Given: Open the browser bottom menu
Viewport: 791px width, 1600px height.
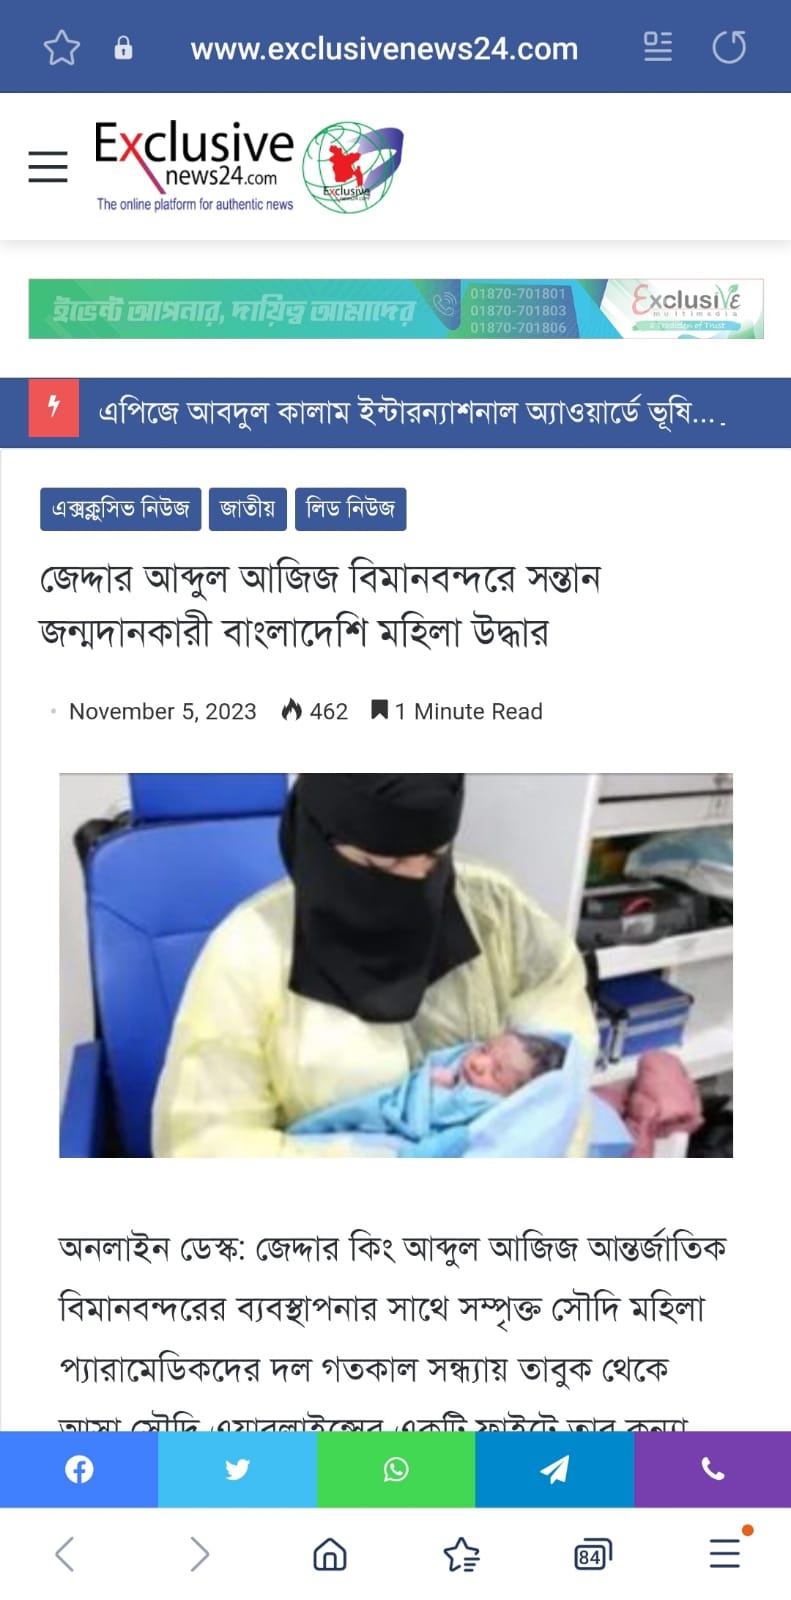Looking at the screenshot, I should point(725,1553).
